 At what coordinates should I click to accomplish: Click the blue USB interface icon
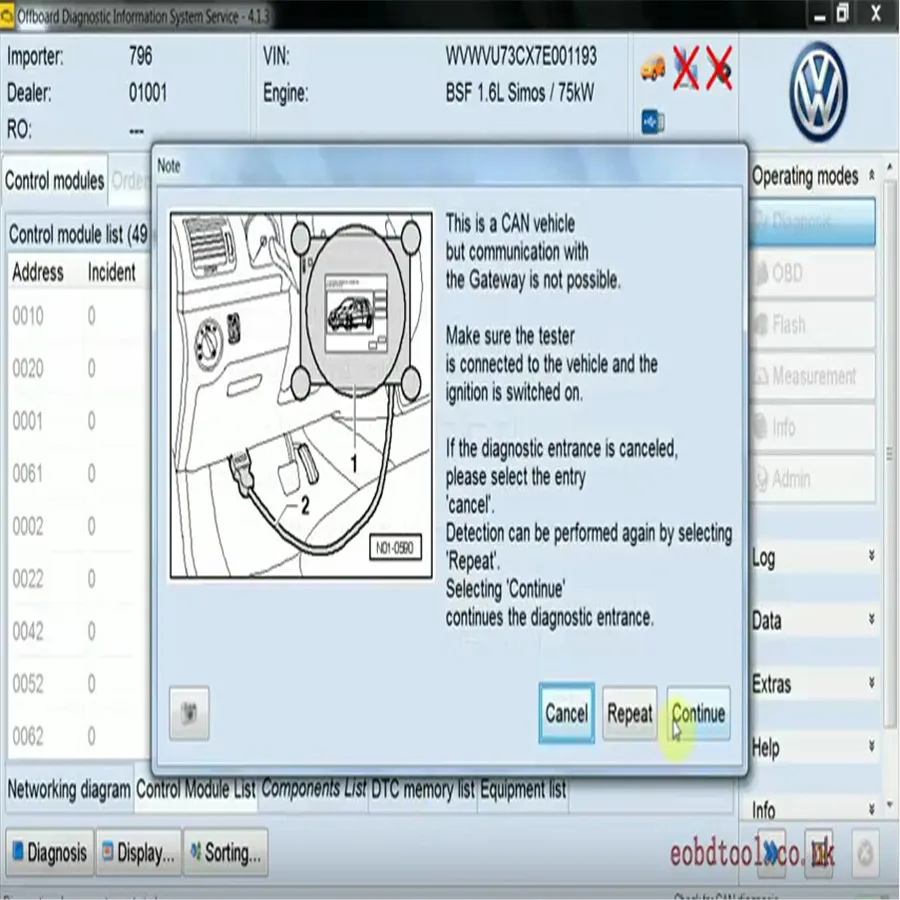coord(653,122)
